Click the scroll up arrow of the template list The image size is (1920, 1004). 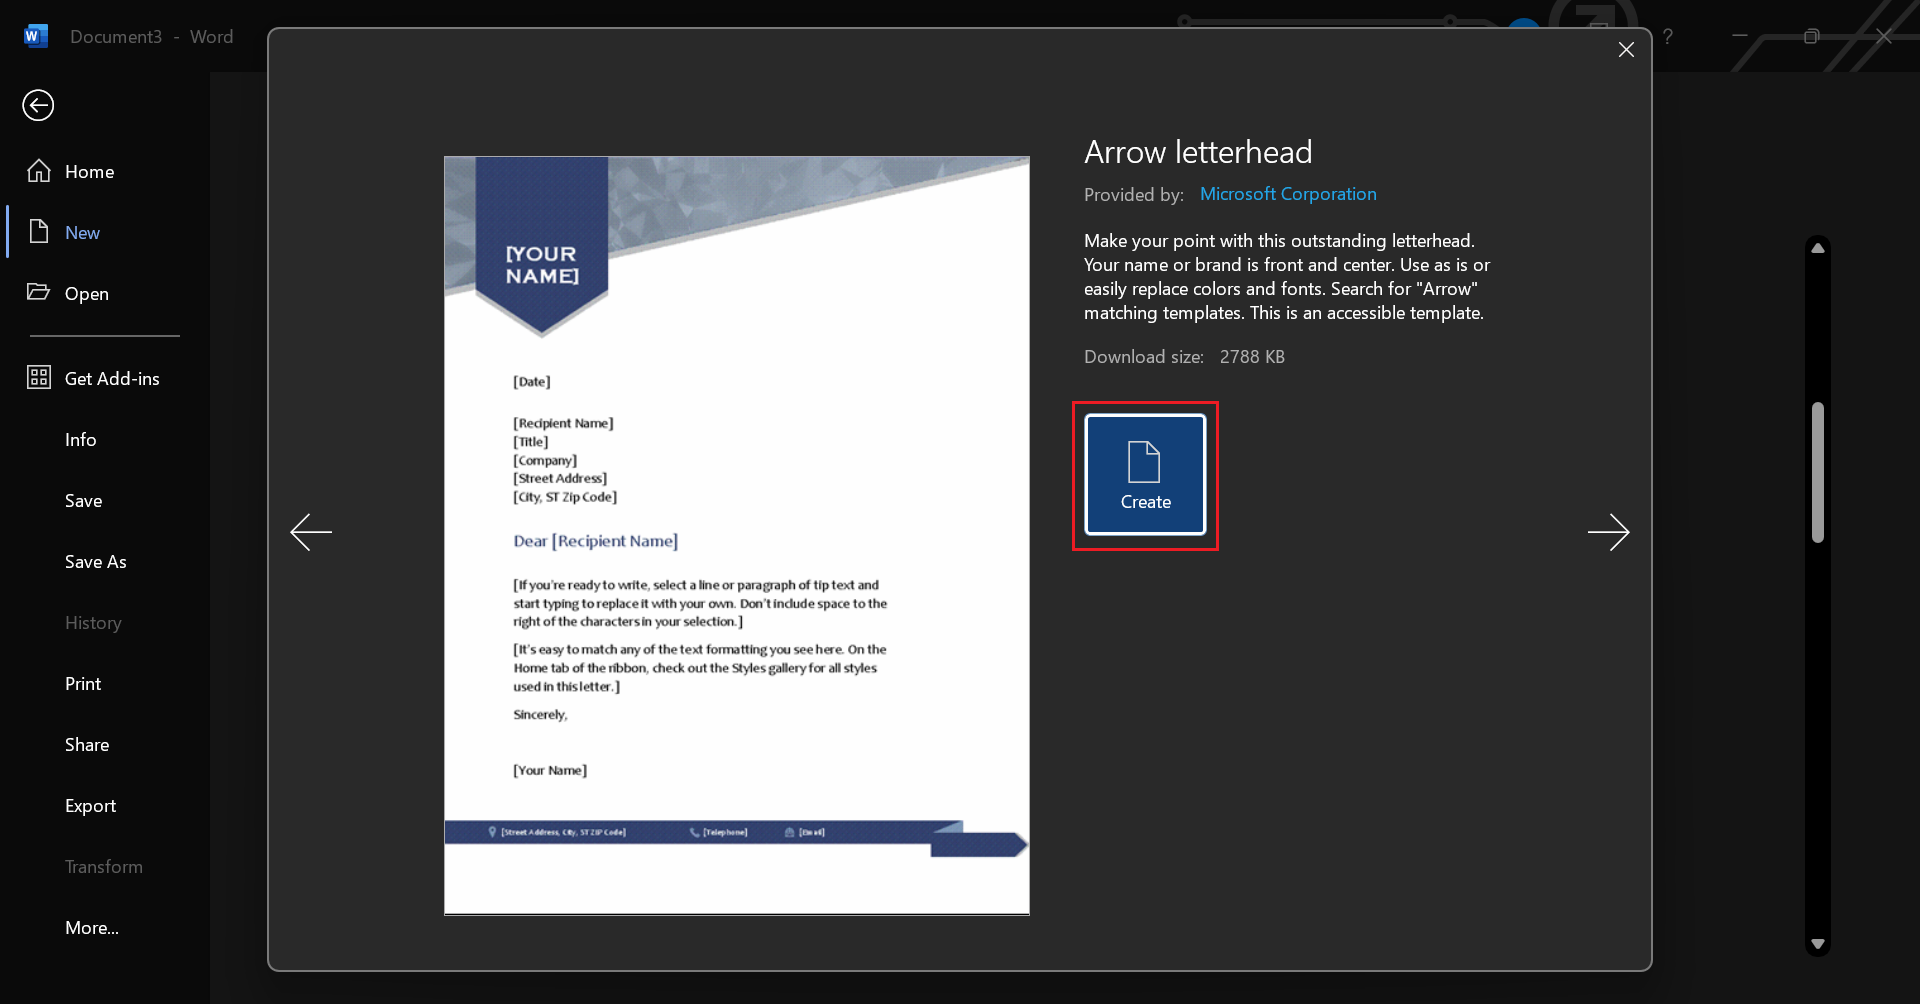(x=1818, y=248)
